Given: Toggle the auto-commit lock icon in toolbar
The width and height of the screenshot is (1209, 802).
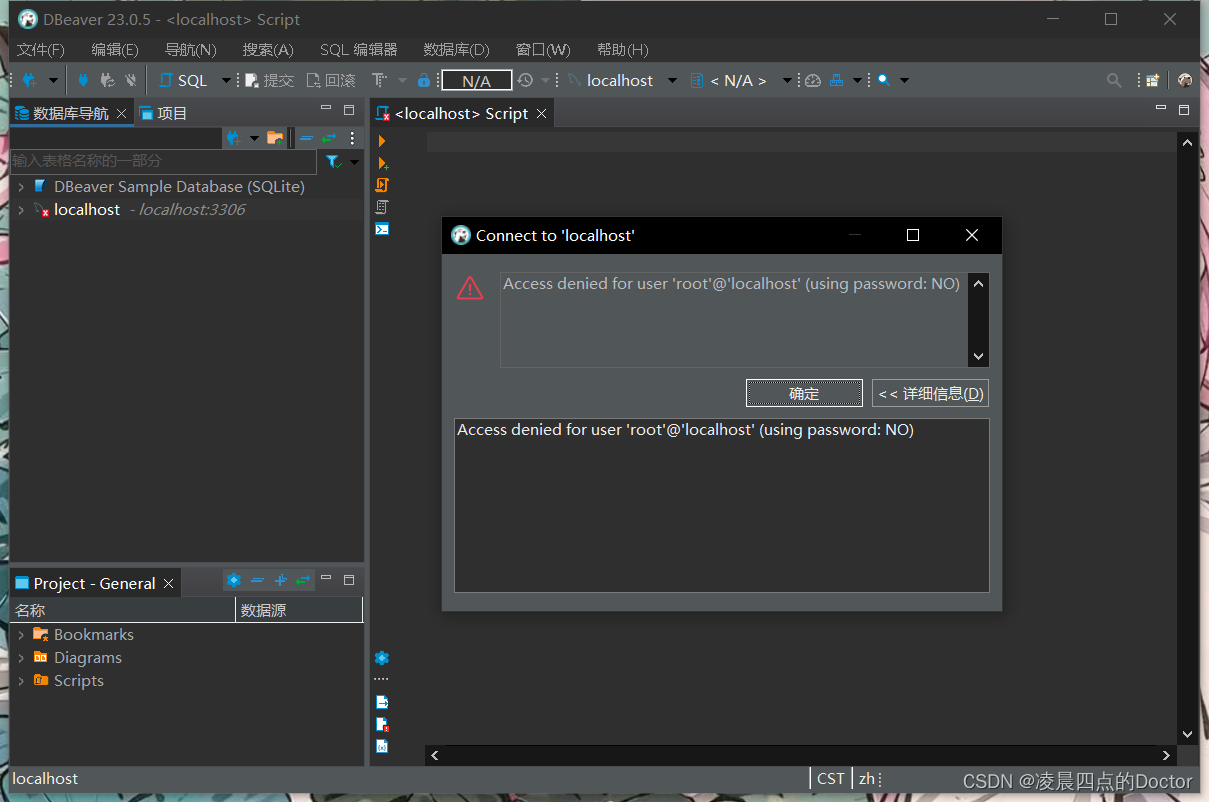Looking at the screenshot, I should coord(424,80).
